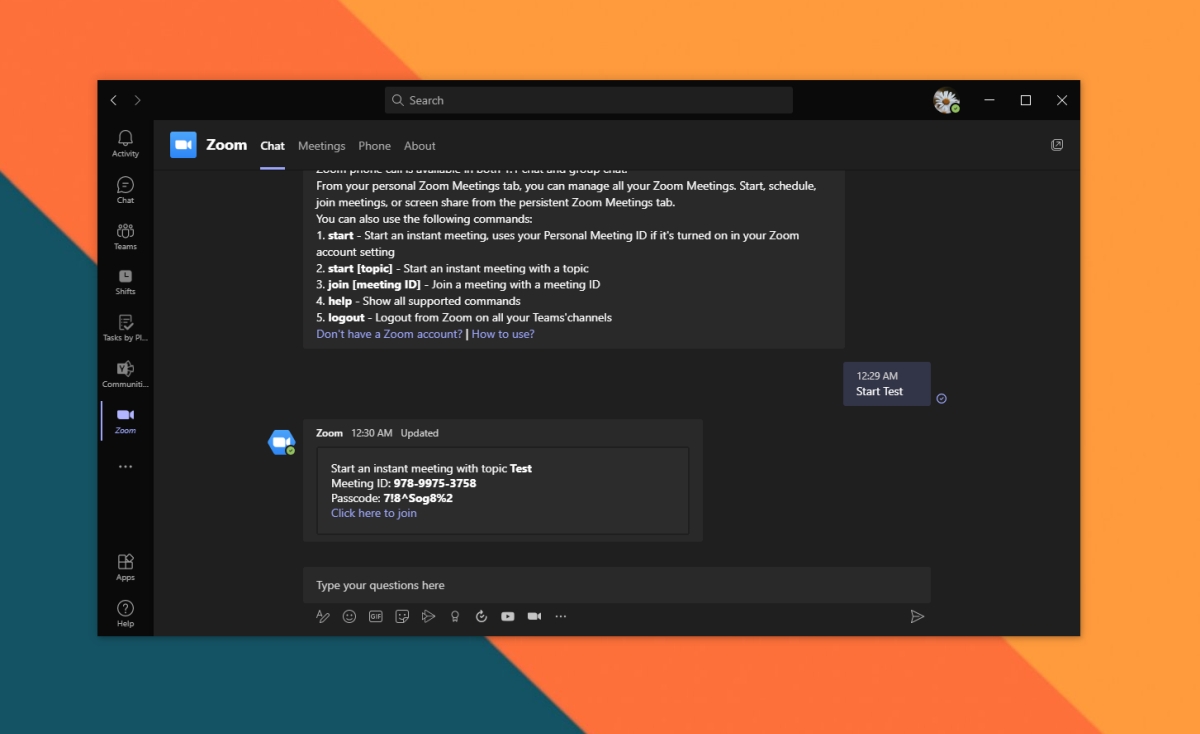
Task: Open the Phone tab of the Zoom app
Action: click(x=374, y=146)
